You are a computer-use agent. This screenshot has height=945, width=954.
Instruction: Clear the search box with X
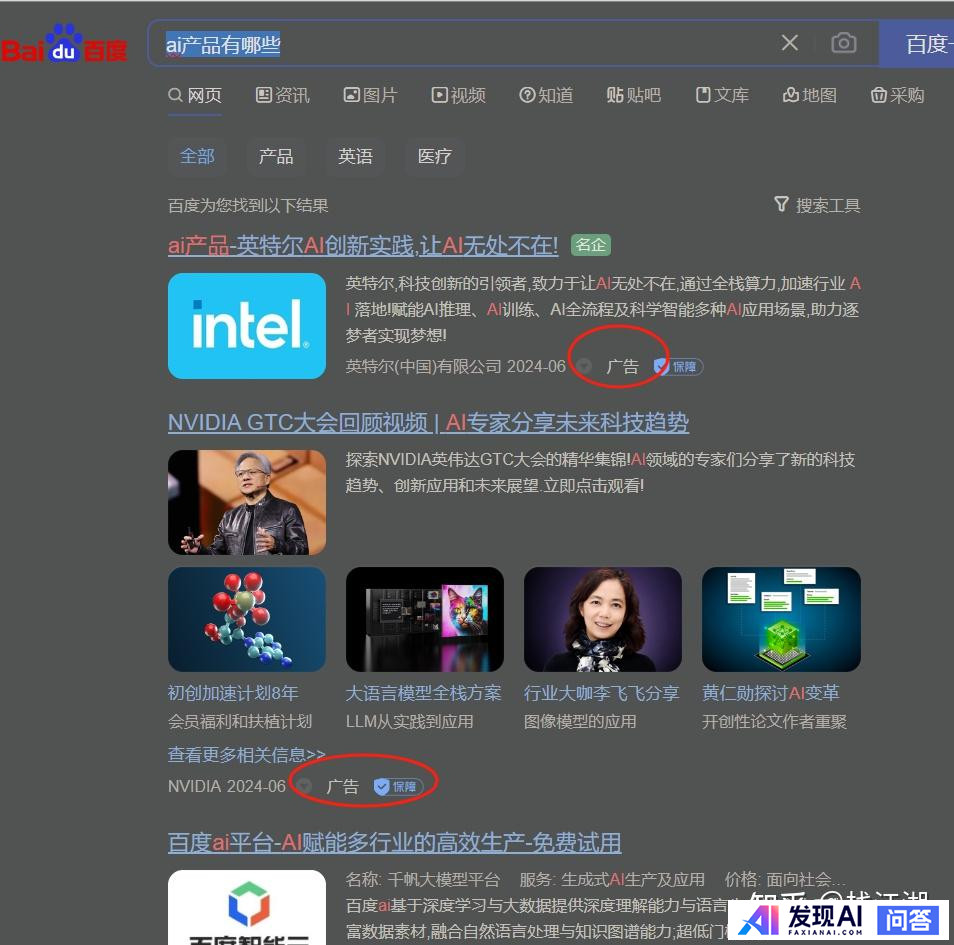click(790, 43)
